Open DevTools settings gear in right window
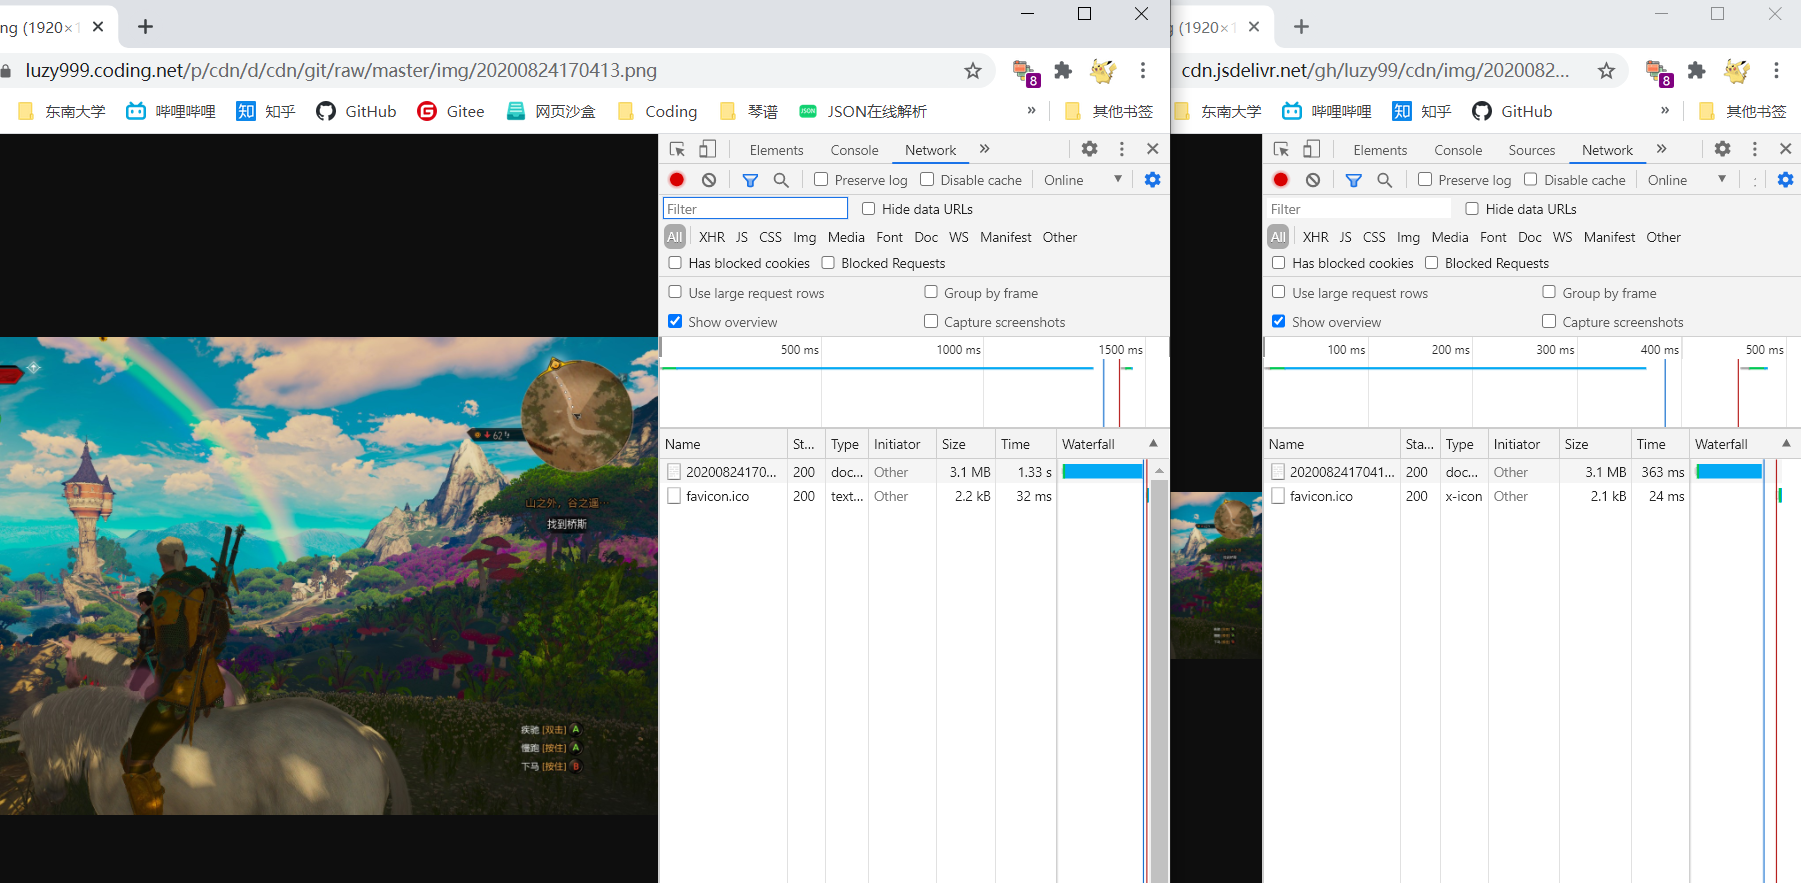This screenshot has height=883, width=1801. pyautogui.click(x=1722, y=149)
